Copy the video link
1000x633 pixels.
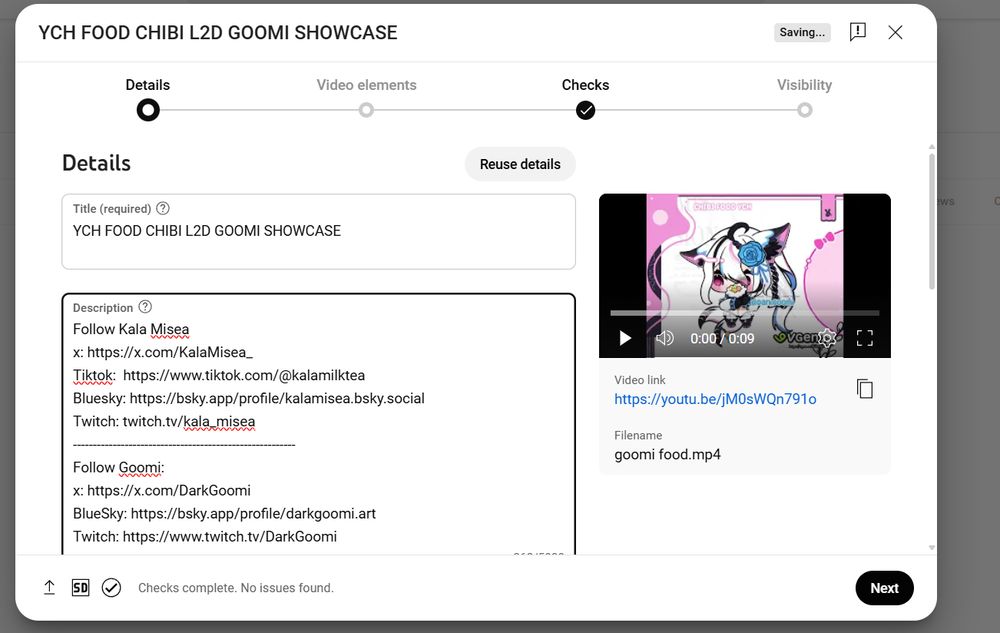coord(865,388)
